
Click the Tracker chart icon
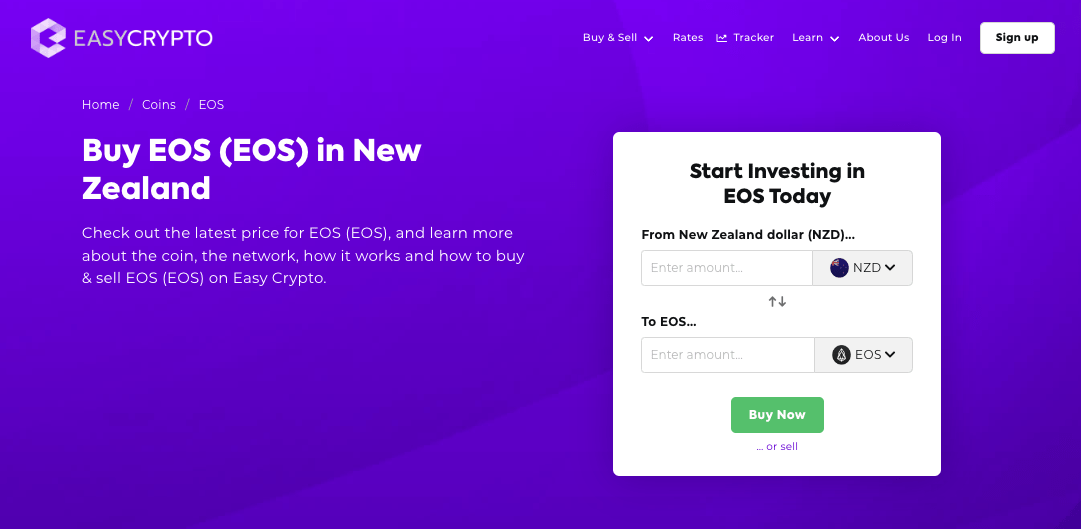tap(722, 38)
